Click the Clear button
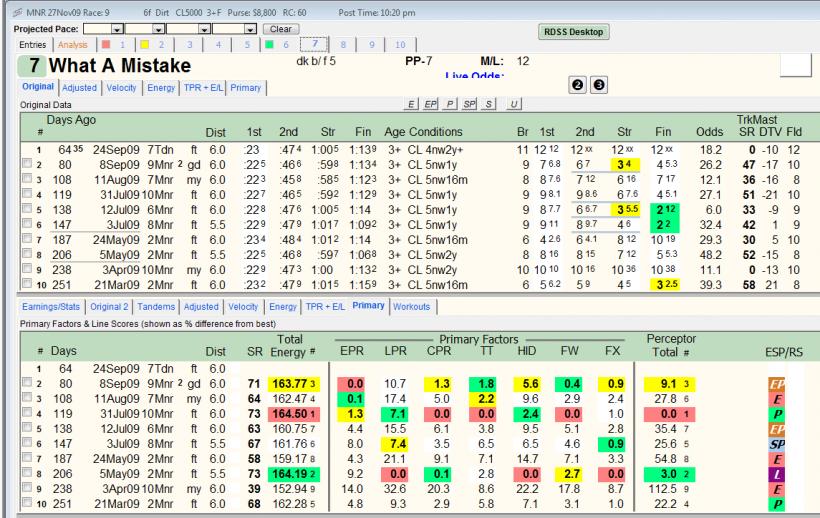Image resolution: width=820 pixels, height=518 pixels. [x=281, y=29]
